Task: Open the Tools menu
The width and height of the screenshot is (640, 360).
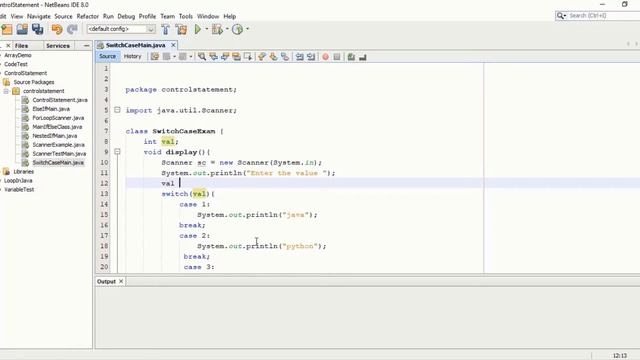Action: (186, 16)
